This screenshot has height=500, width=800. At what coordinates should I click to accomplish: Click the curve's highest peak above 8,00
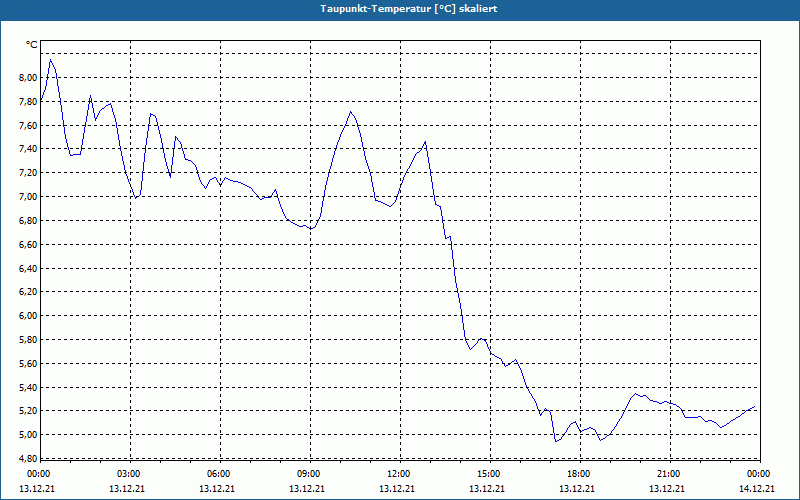(x=50, y=60)
